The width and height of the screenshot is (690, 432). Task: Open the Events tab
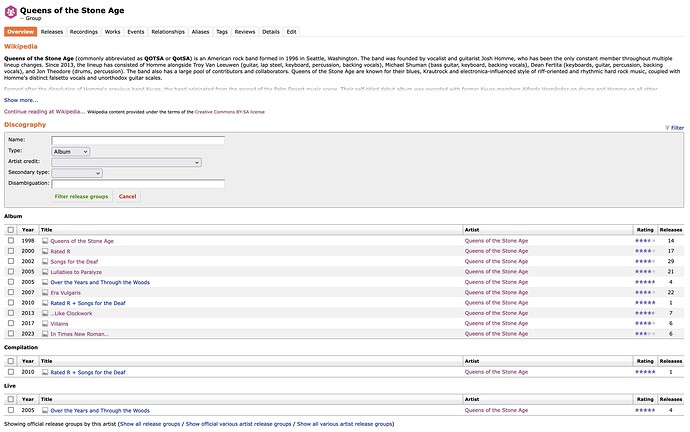[136, 32]
